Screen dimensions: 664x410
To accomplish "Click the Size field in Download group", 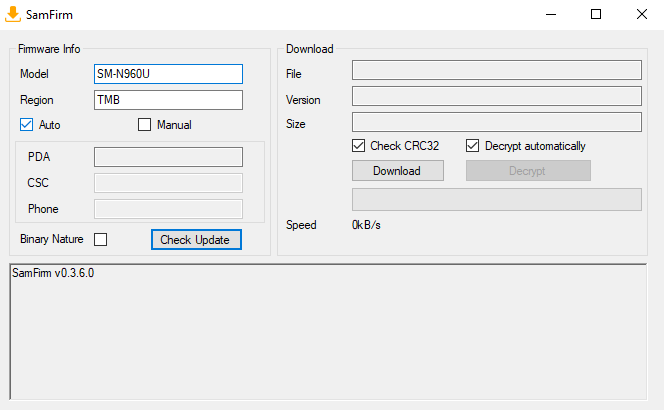I will coord(497,122).
